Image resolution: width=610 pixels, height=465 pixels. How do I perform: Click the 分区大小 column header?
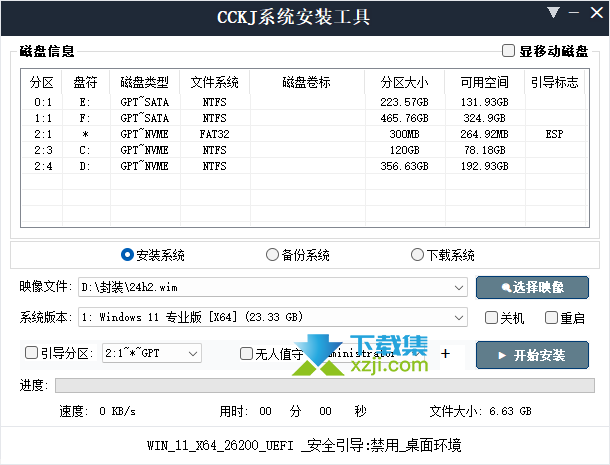click(403, 81)
